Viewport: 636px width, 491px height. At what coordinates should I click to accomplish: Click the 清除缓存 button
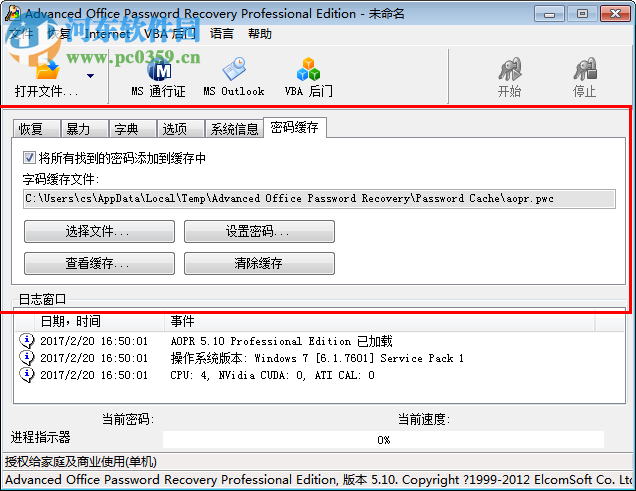pos(259,264)
